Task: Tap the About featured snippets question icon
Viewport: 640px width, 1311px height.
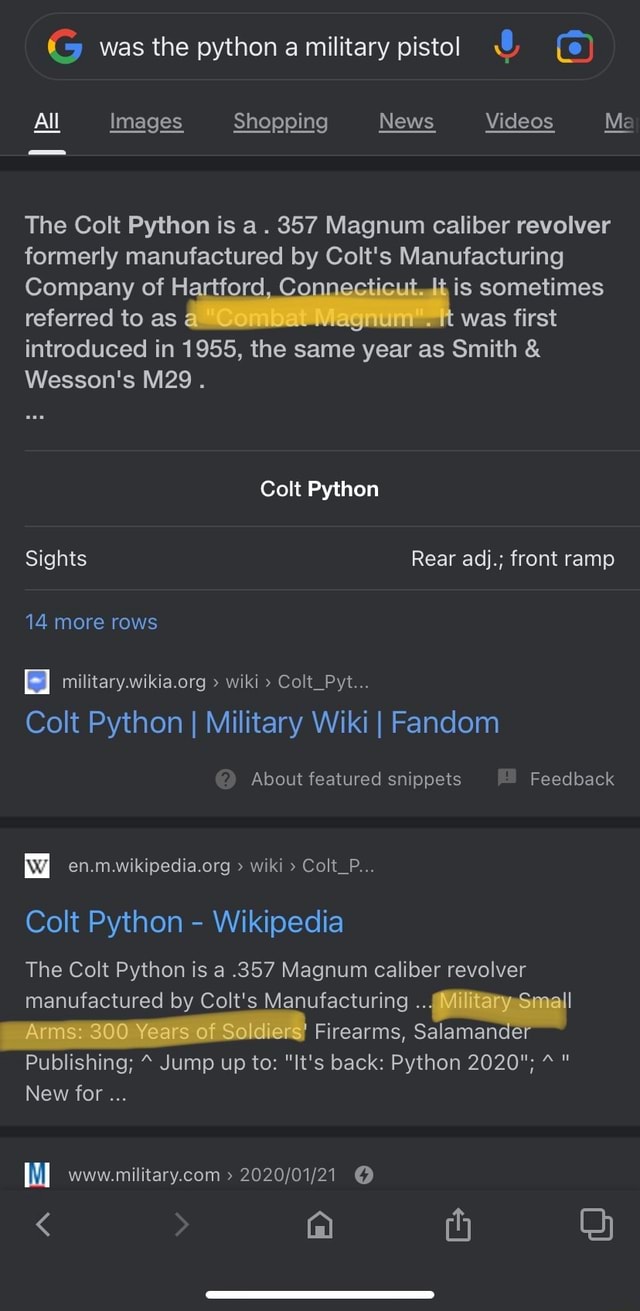Action: [226, 779]
